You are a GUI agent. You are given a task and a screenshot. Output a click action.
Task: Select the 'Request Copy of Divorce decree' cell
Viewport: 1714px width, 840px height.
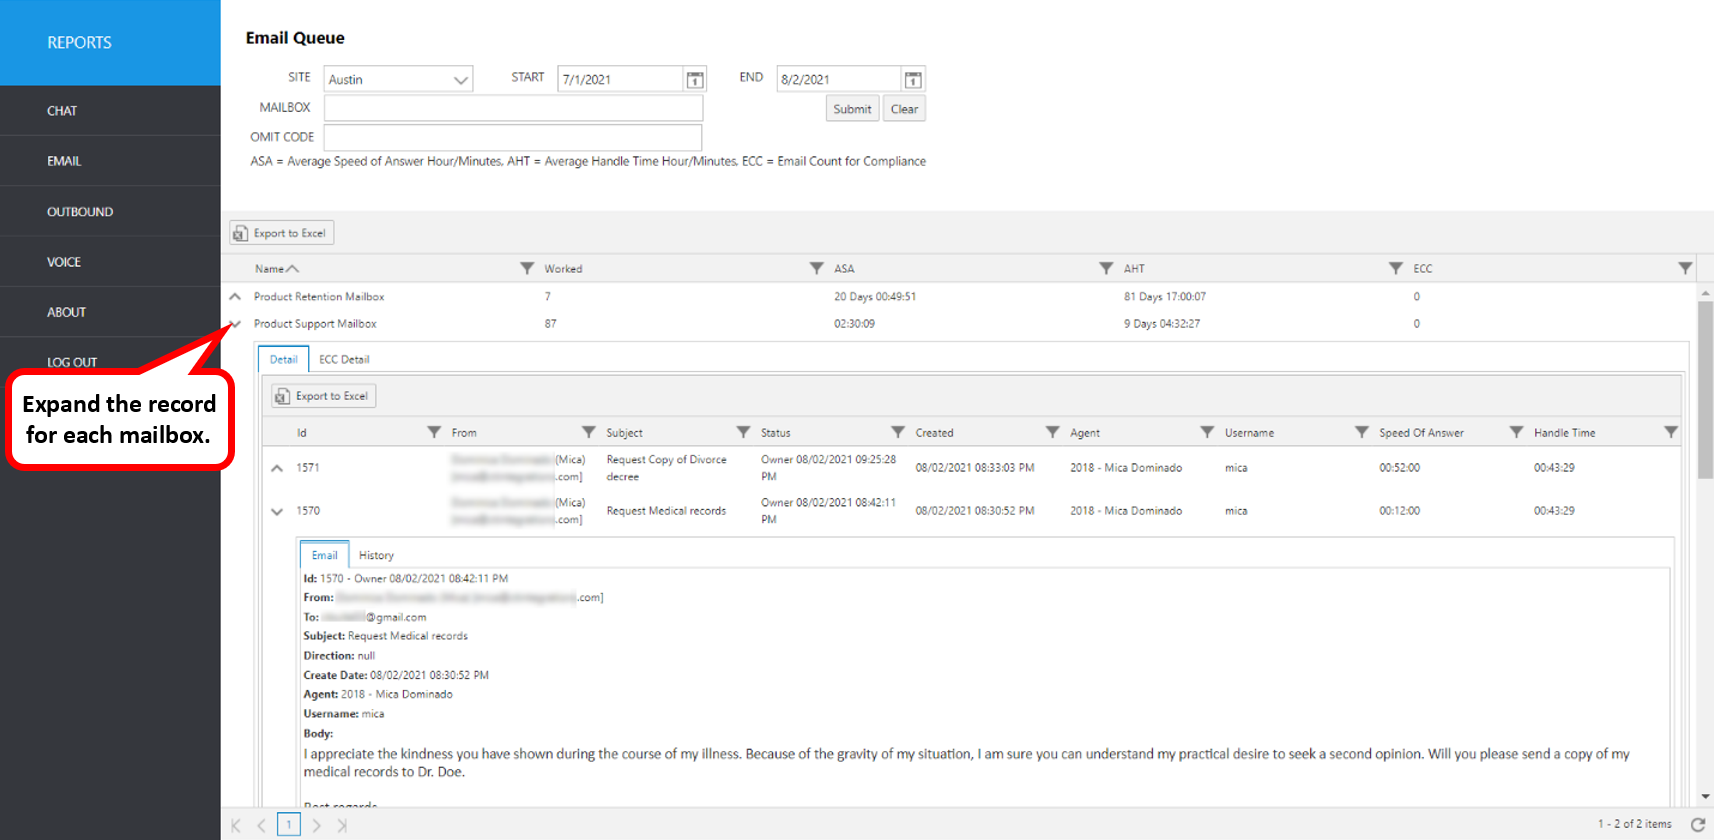(x=666, y=468)
